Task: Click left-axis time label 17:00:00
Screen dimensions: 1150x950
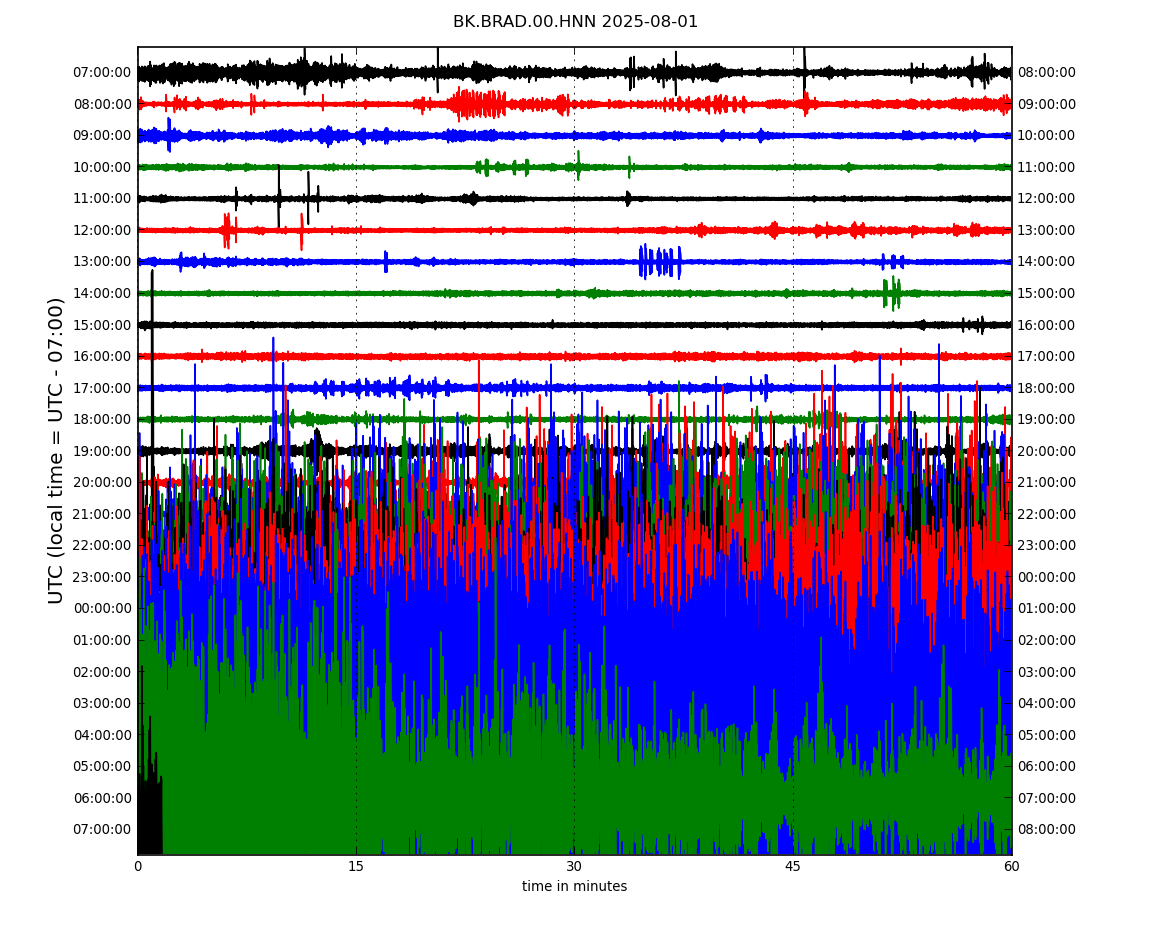Action: coord(102,388)
